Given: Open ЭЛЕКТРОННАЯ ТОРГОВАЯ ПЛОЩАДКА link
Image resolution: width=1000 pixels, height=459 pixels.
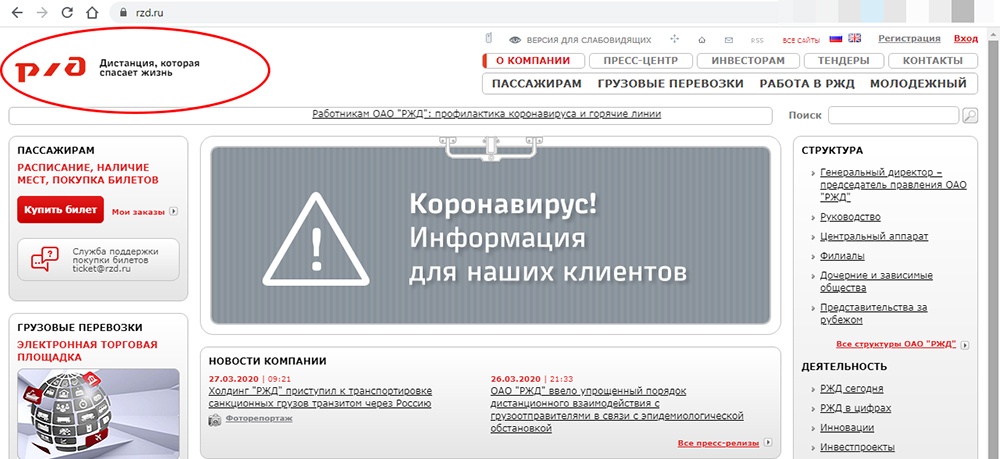Looking at the screenshot, I should tap(87, 351).
